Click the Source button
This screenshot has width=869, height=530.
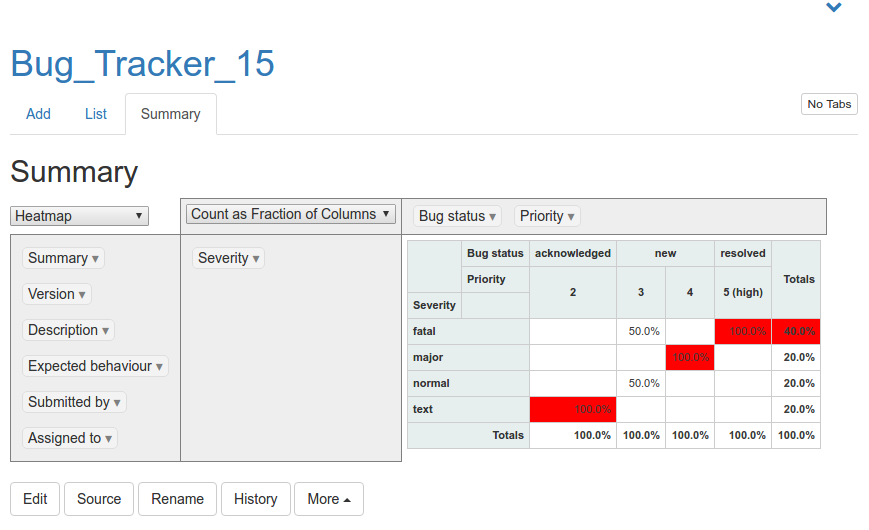coord(99,499)
